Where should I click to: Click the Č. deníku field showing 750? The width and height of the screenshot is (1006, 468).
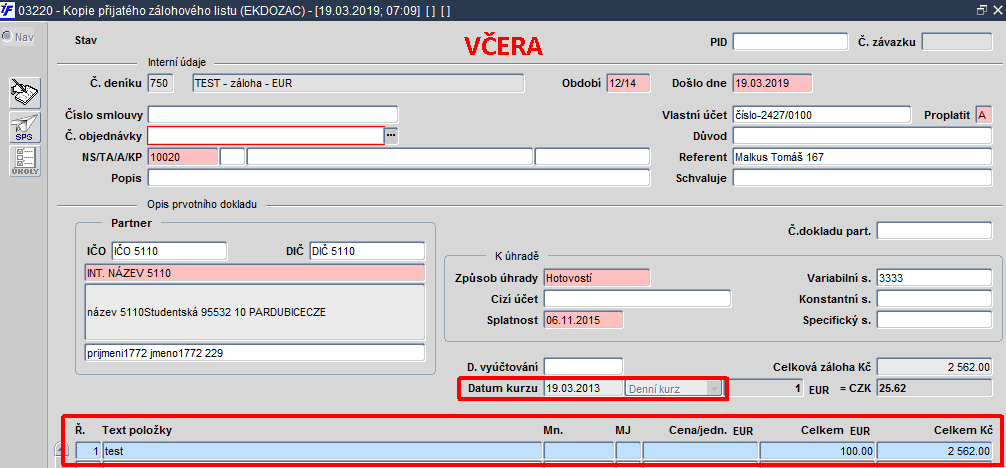160,83
